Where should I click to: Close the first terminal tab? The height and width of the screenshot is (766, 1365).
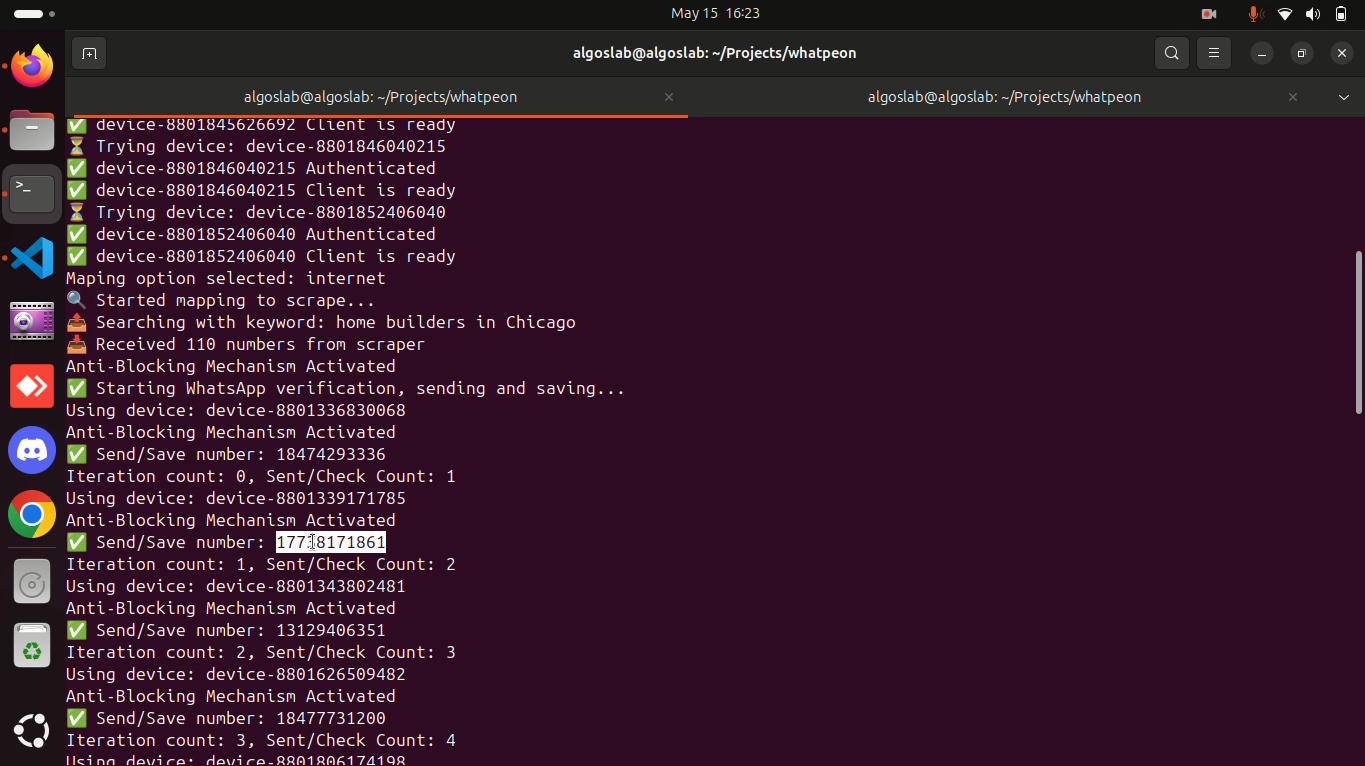pyautogui.click(x=669, y=97)
